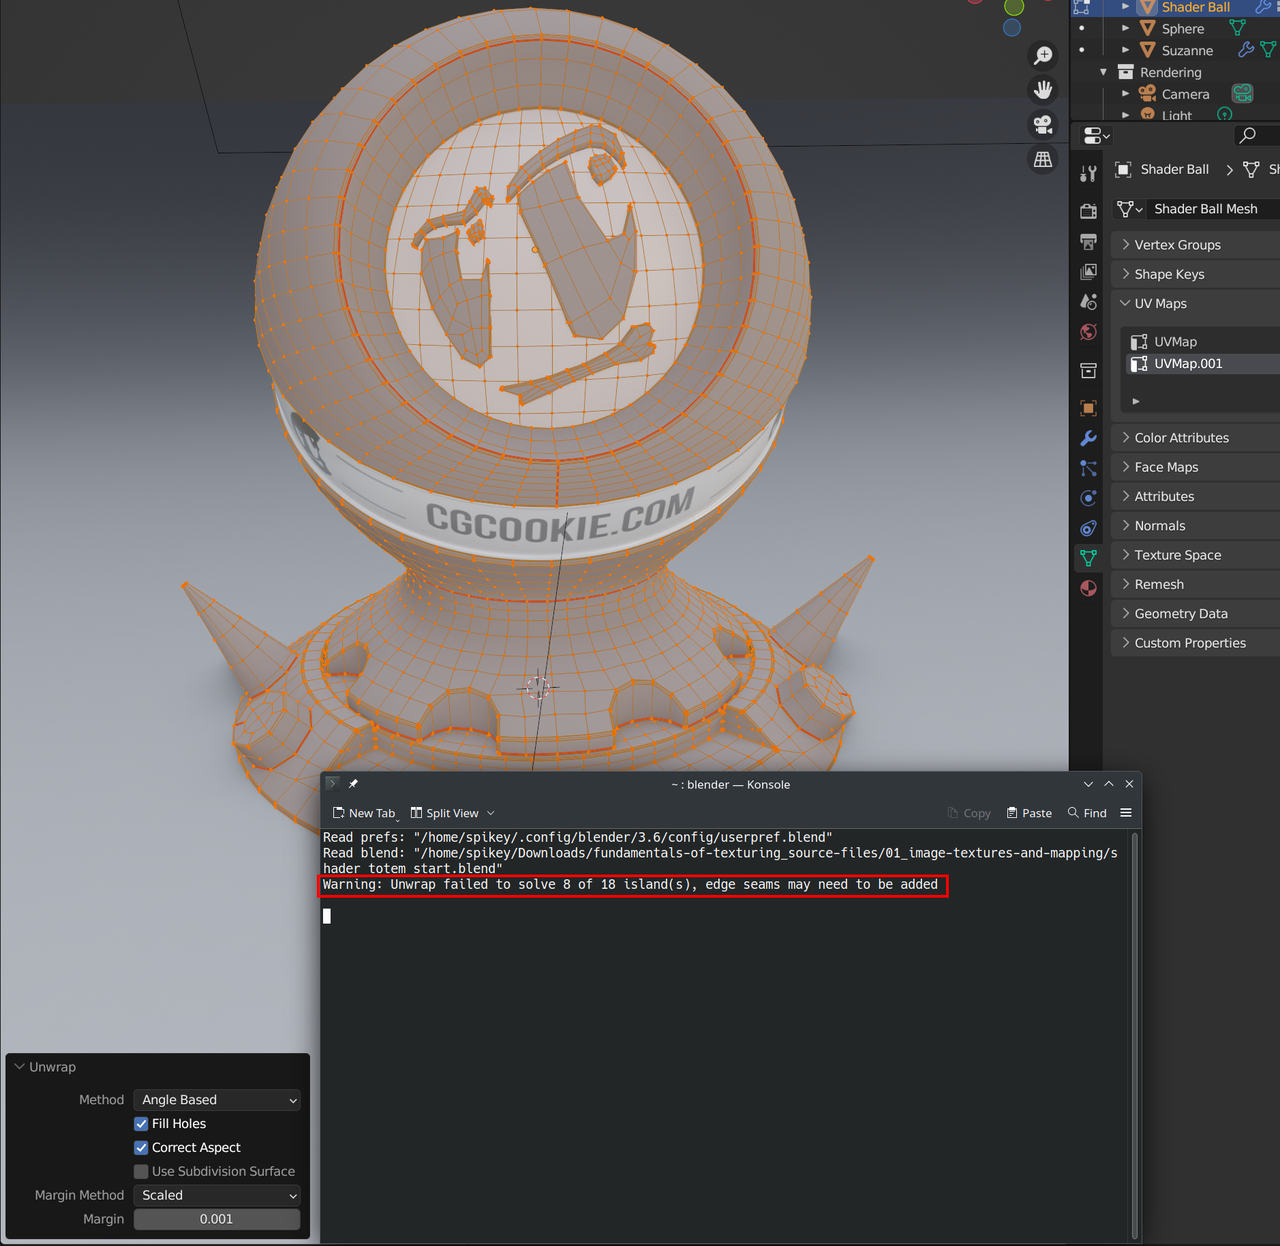
Task: Expand the Geometry Data panel
Action: (1126, 614)
